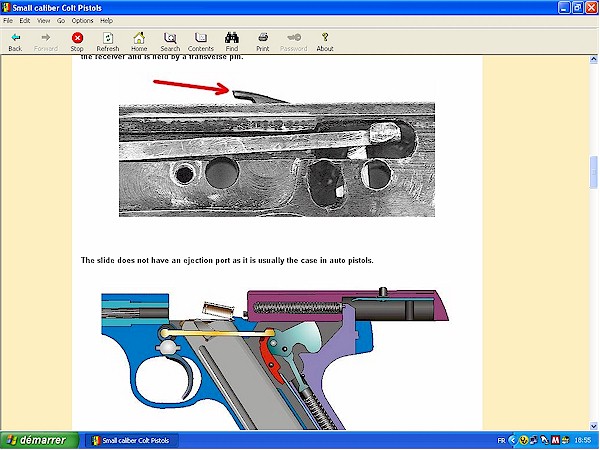Click the Password key icon
600x450 pixels.
294,41
